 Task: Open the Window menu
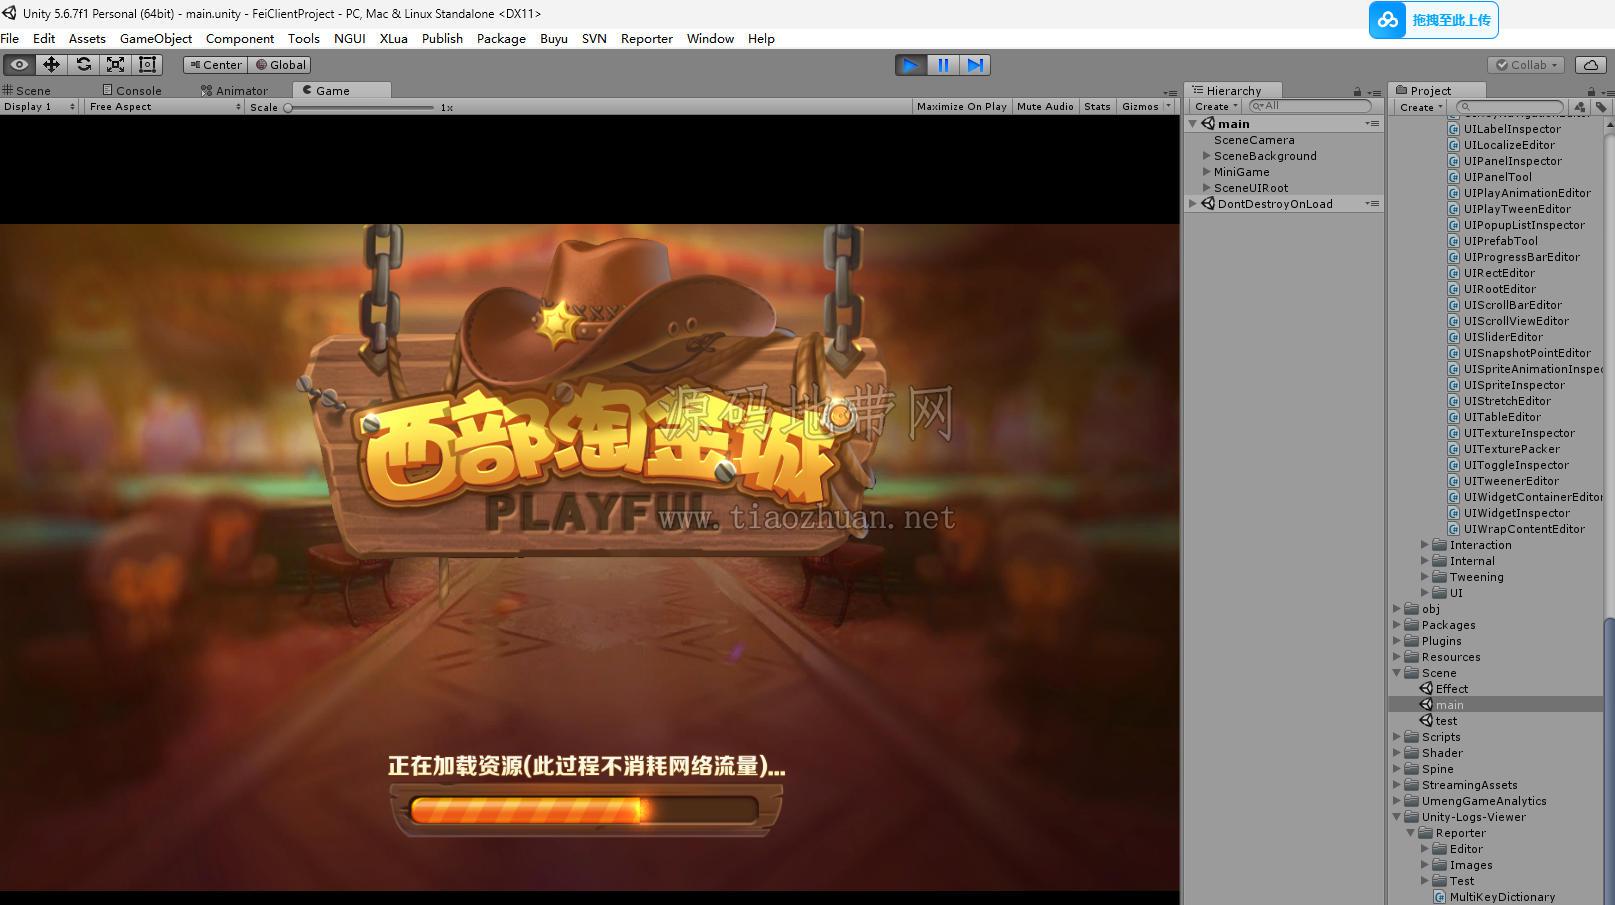click(x=710, y=39)
